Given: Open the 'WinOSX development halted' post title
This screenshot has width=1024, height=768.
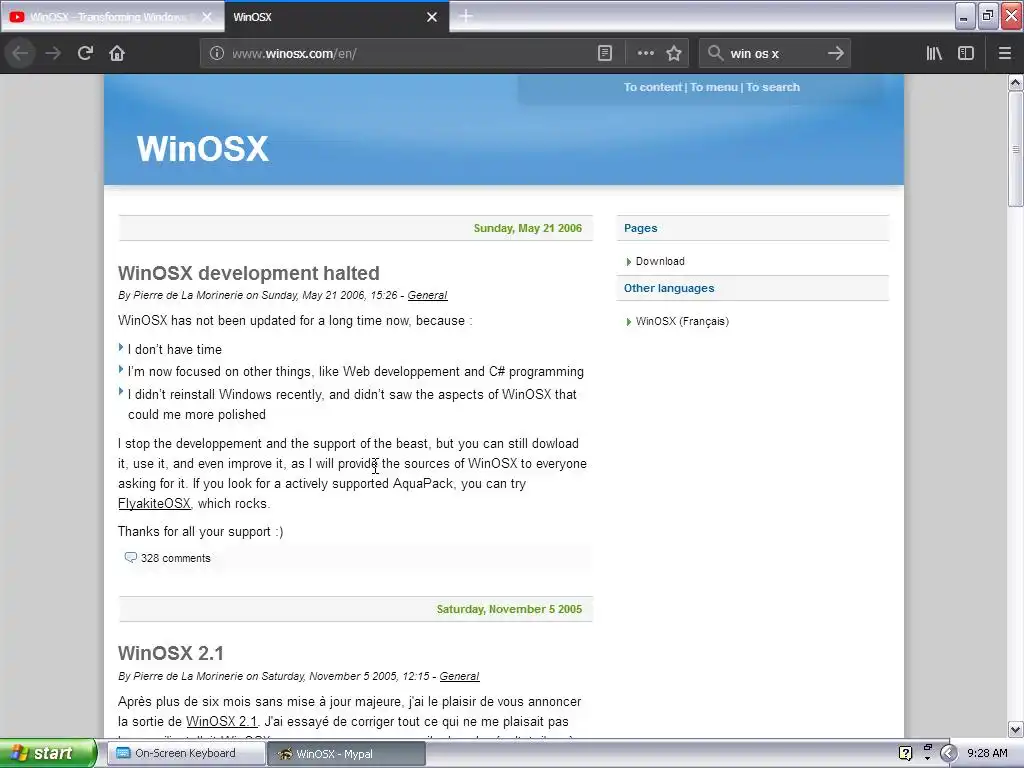Looking at the screenshot, I should coord(249,273).
